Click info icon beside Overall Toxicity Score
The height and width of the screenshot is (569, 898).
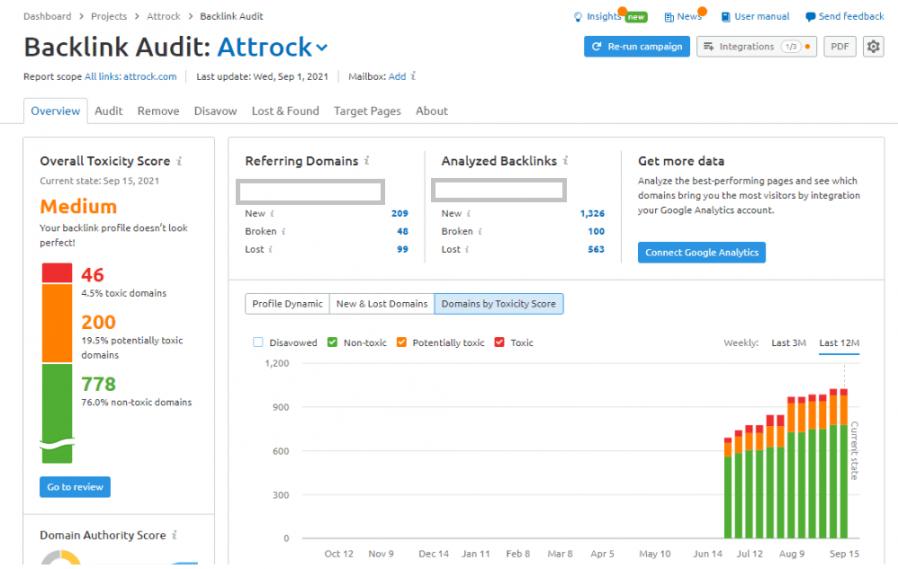coord(179,161)
